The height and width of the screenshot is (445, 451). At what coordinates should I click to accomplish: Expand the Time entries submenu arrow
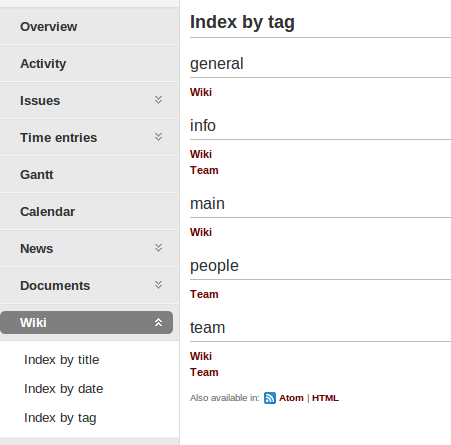(x=158, y=137)
